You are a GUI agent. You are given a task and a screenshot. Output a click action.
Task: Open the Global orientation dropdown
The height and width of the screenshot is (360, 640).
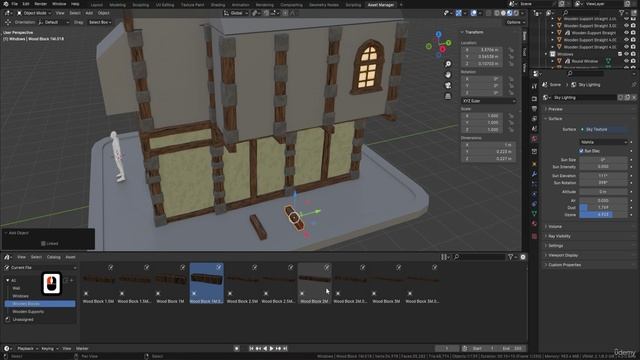[236, 13]
